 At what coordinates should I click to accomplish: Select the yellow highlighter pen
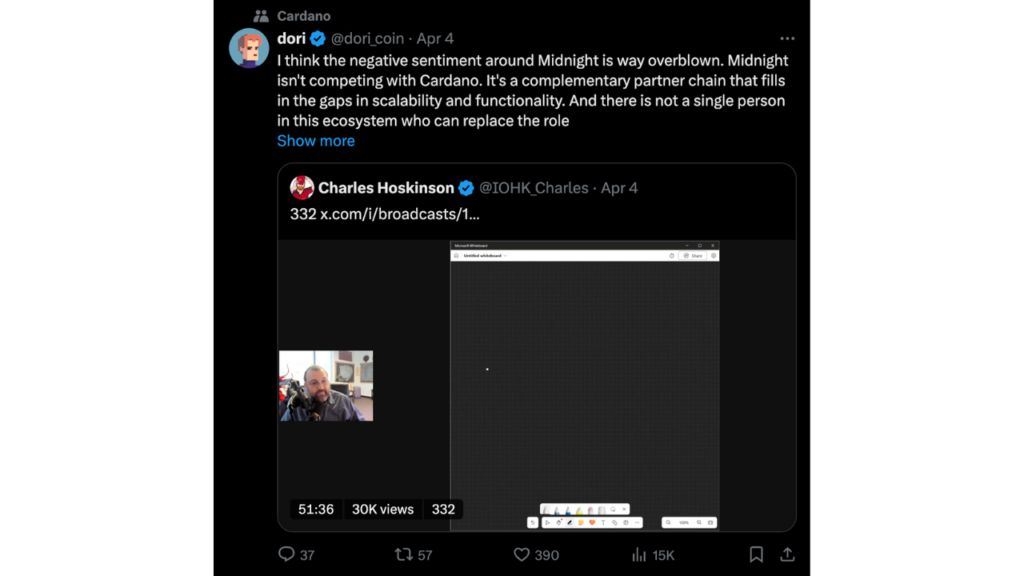pyautogui.click(x=580, y=510)
